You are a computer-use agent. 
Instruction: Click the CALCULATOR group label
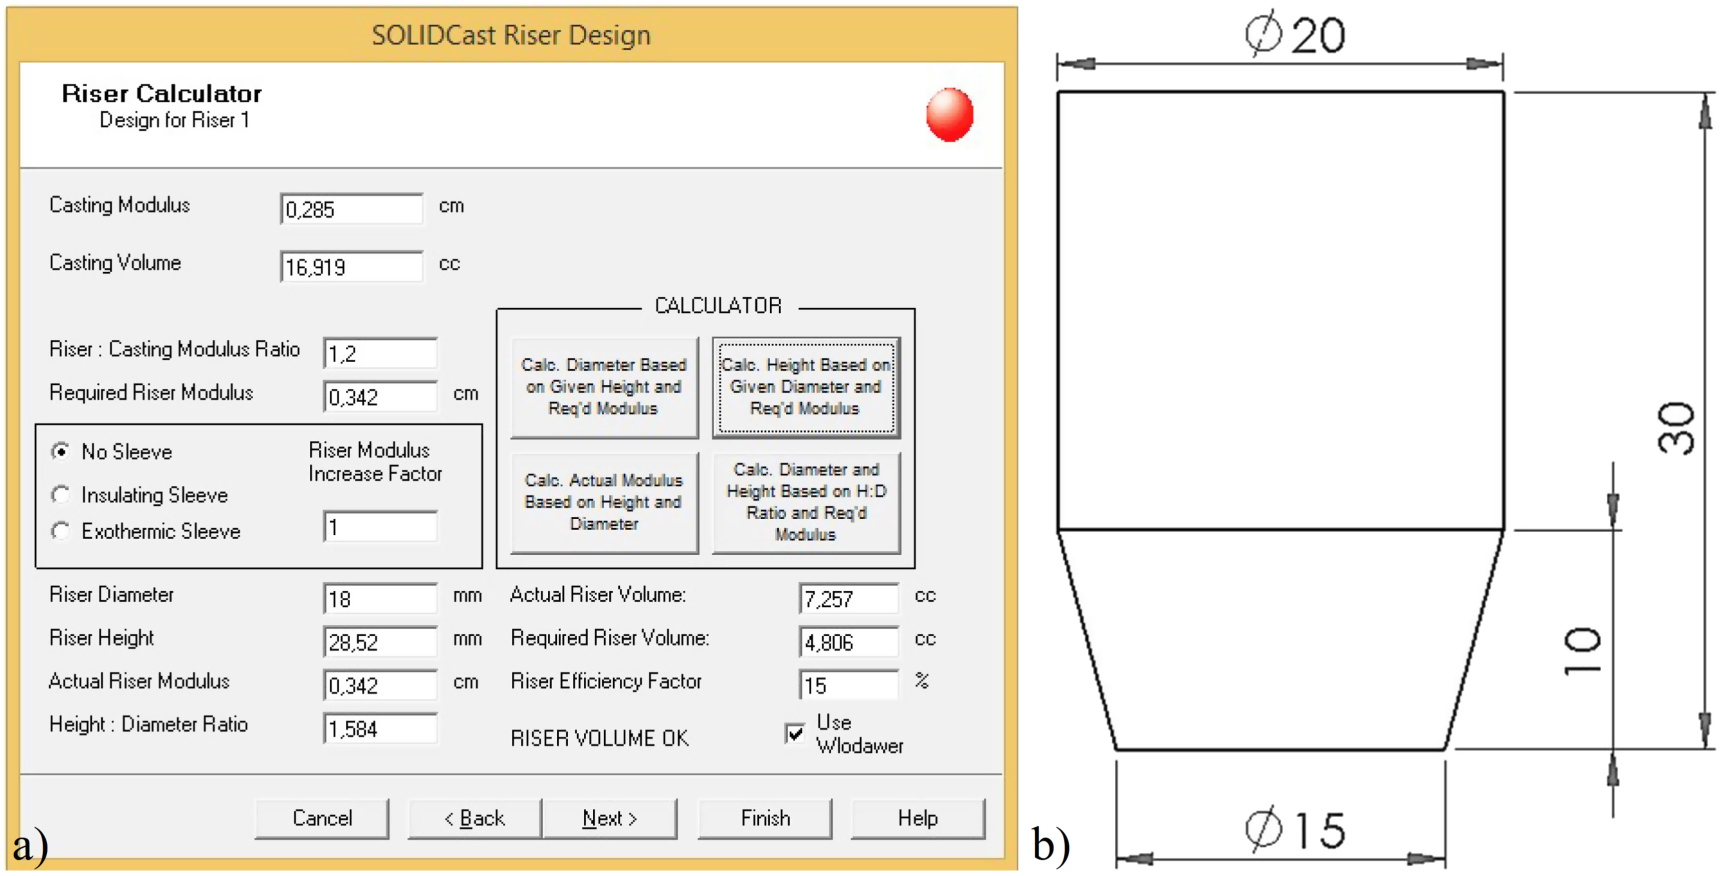(x=718, y=305)
